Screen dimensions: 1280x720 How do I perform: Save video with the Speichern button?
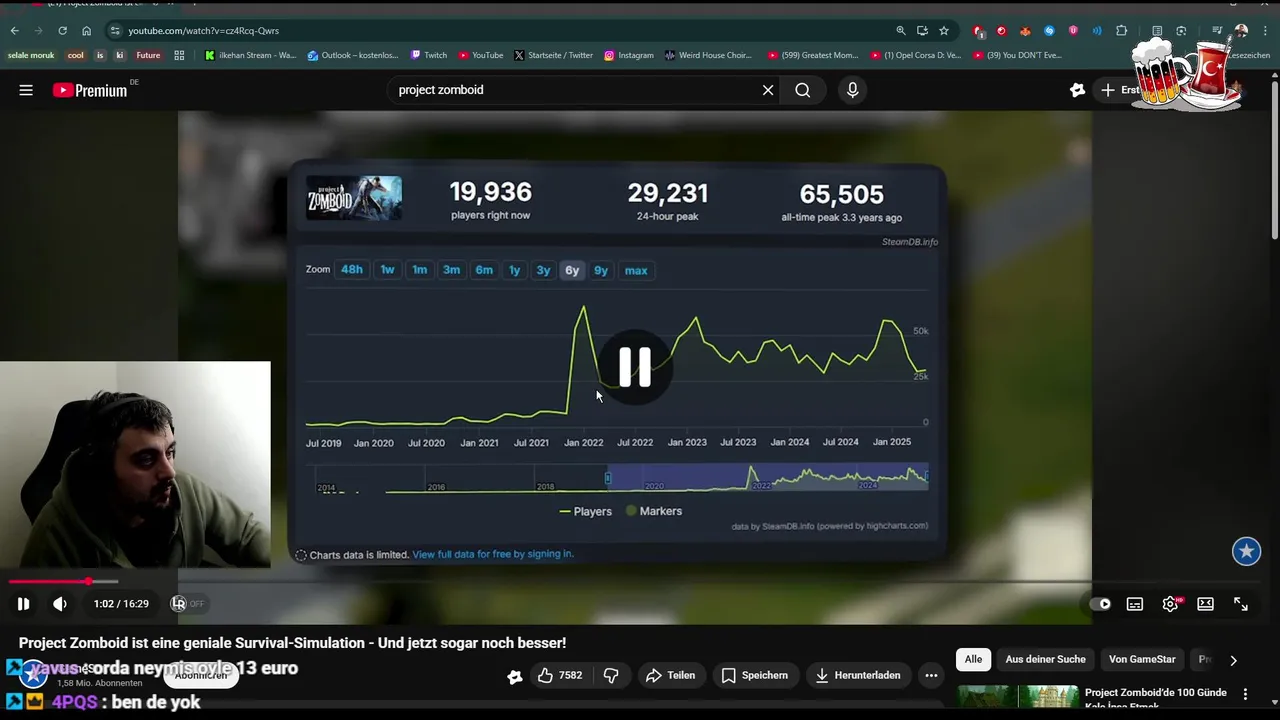pyautogui.click(x=755, y=675)
